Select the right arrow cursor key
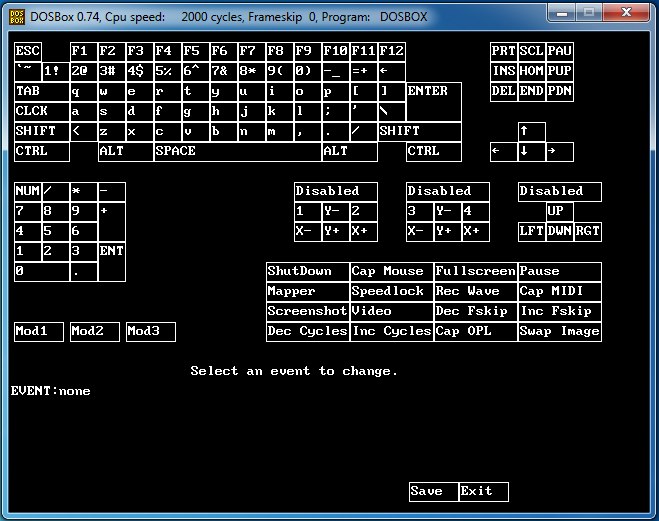This screenshot has height=521, width=659. coord(560,152)
